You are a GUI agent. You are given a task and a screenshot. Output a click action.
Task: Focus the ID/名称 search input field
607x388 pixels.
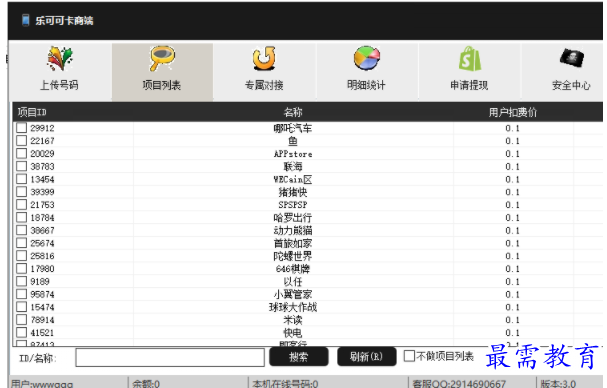pos(170,357)
